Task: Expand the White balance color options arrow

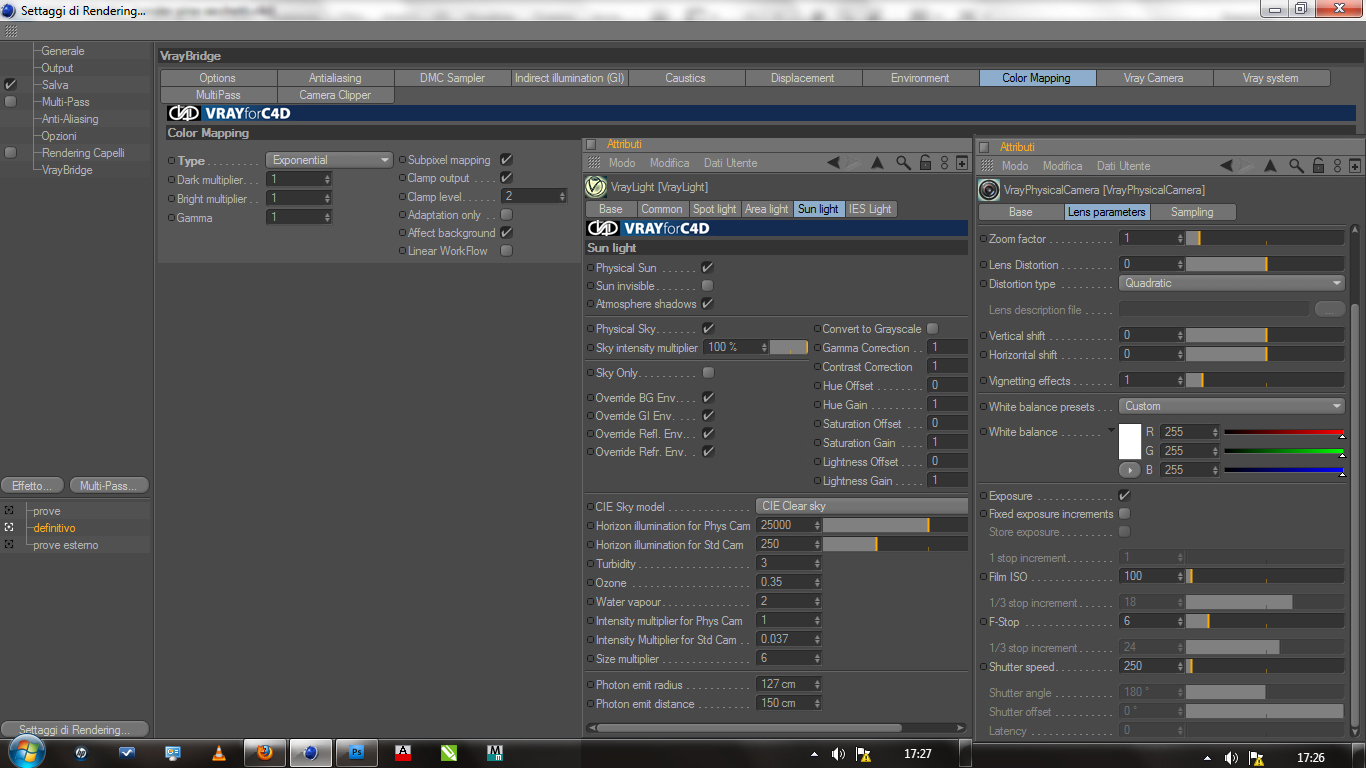Action: click(x=1111, y=432)
